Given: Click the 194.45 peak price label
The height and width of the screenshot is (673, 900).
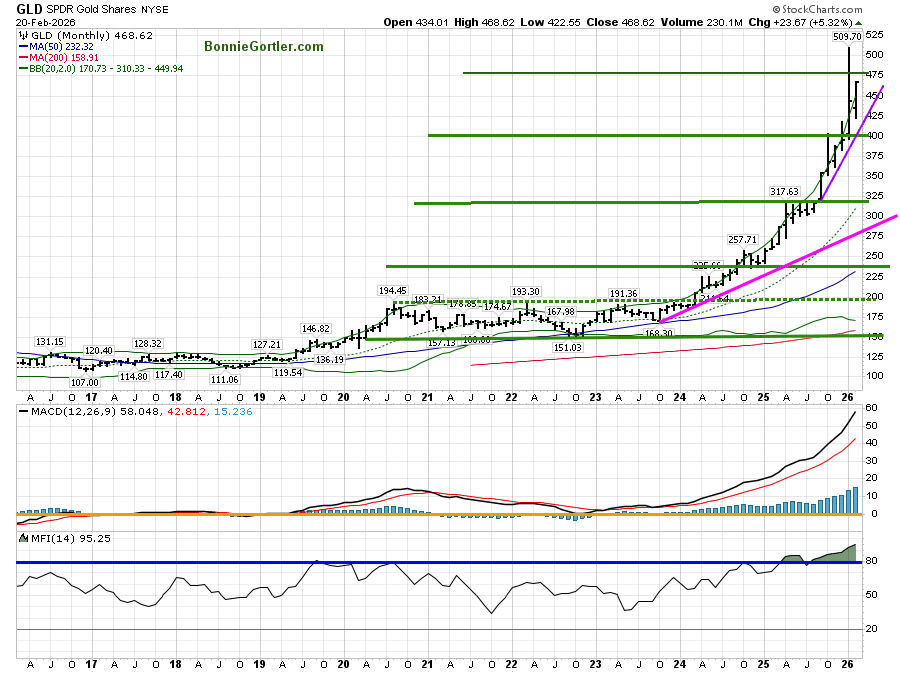Looking at the screenshot, I should pyautogui.click(x=392, y=290).
